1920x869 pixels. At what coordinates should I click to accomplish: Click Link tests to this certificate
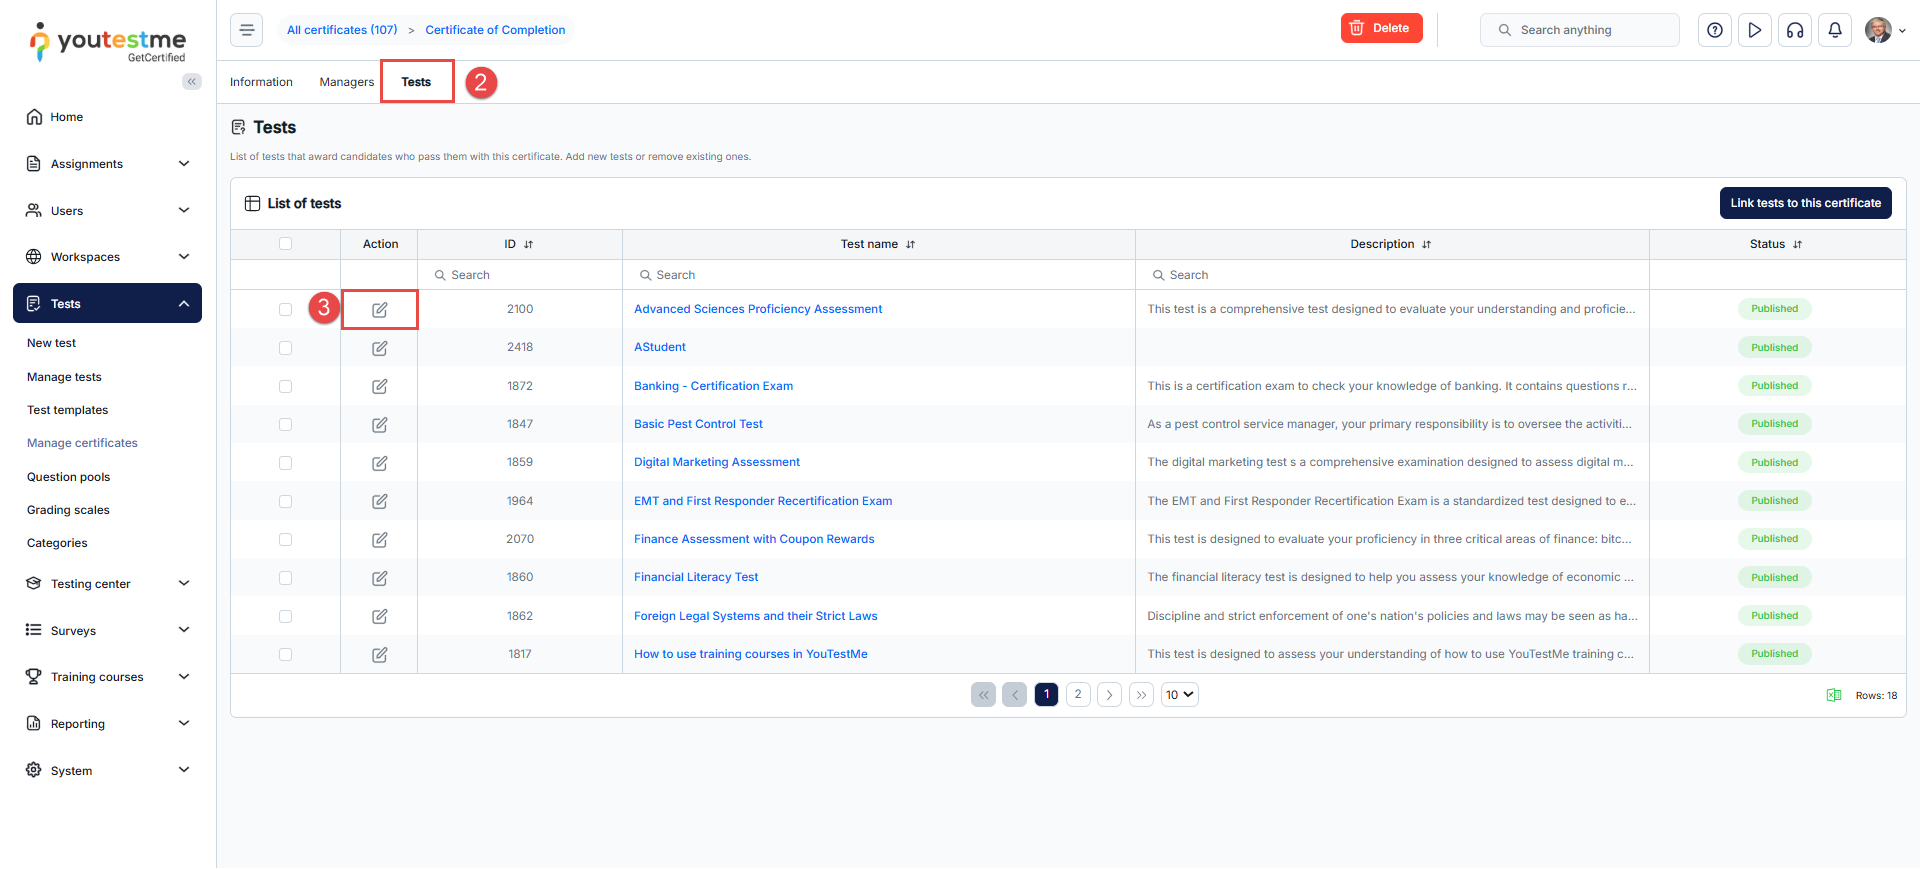[1805, 203]
